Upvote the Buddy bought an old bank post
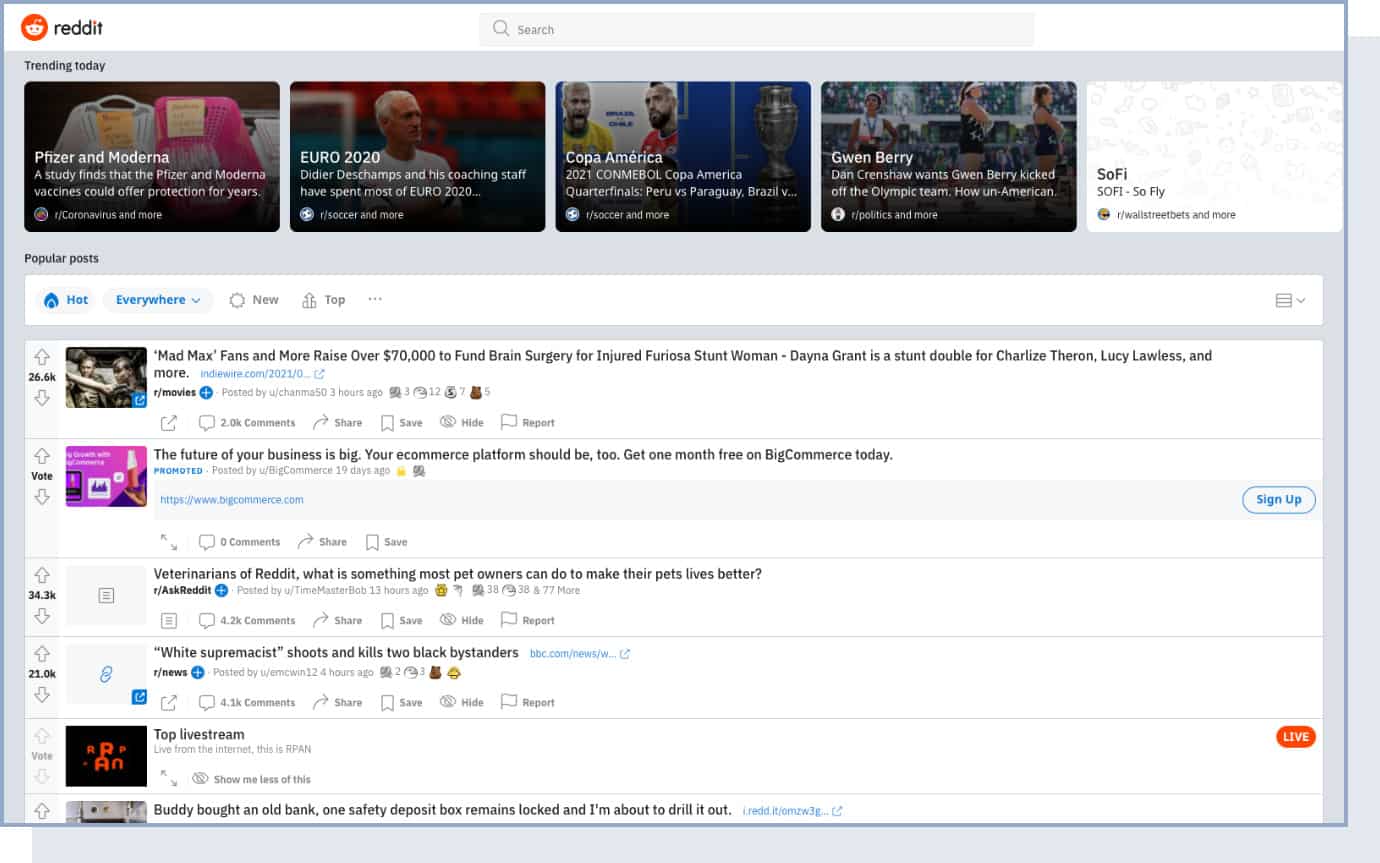This screenshot has width=1380, height=863. [x=42, y=811]
